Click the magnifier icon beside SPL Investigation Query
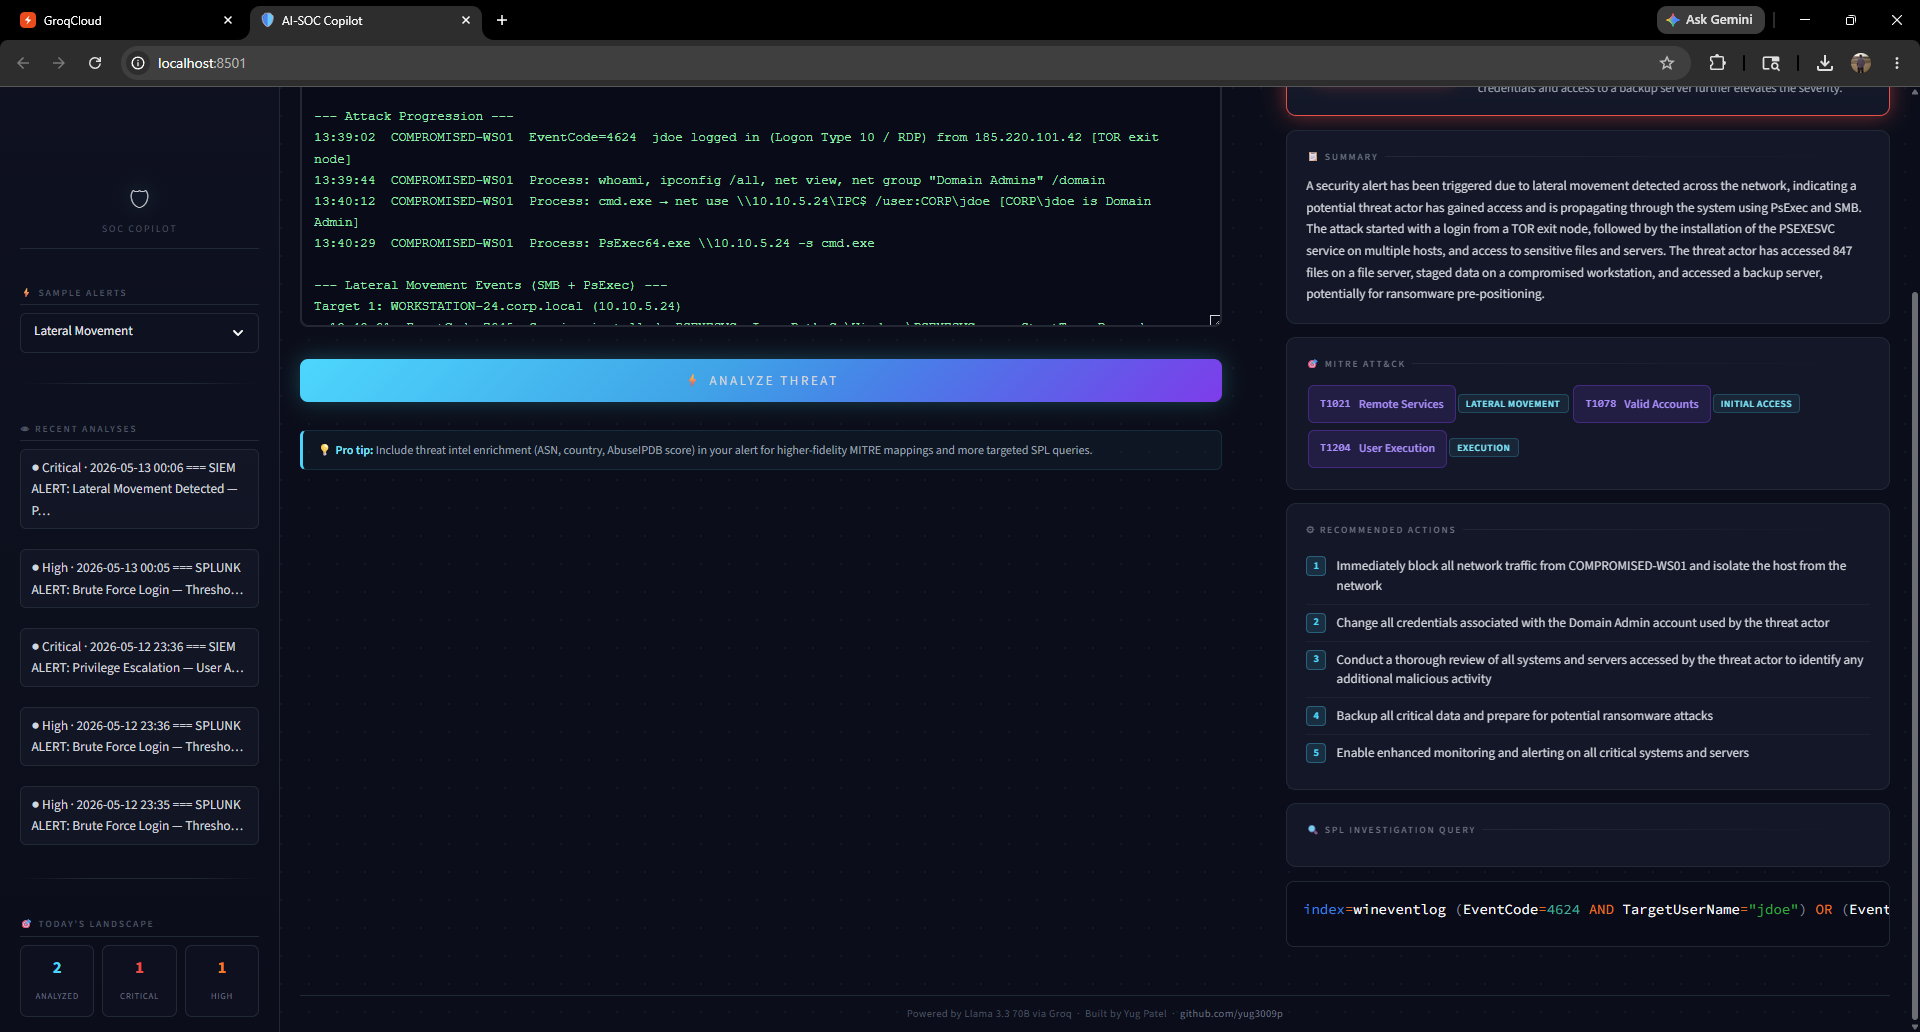This screenshot has height=1032, width=1920. [1312, 830]
